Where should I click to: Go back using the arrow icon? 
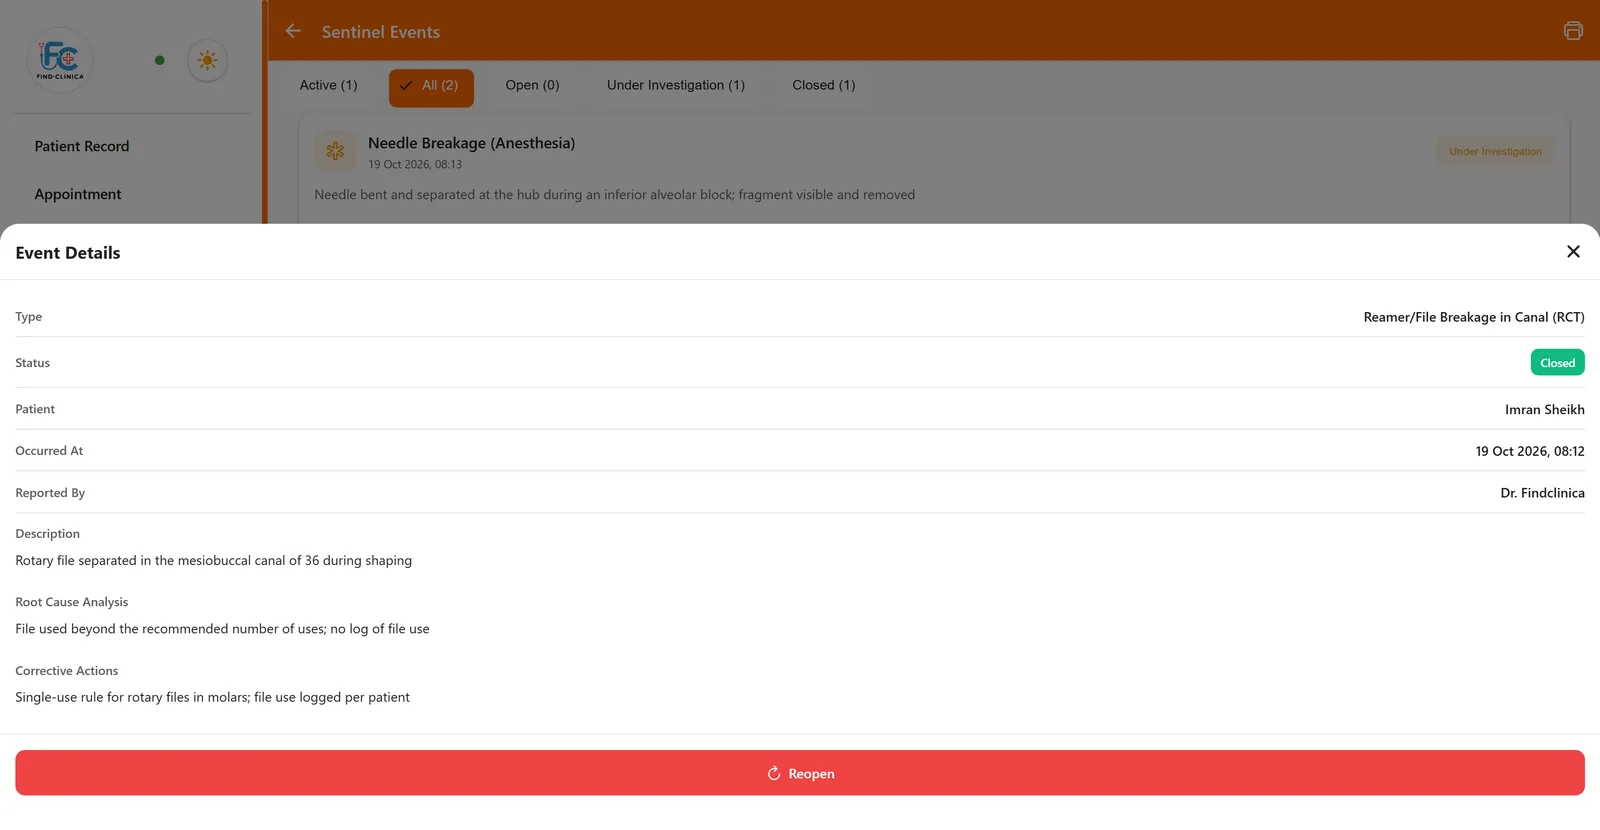(293, 31)
